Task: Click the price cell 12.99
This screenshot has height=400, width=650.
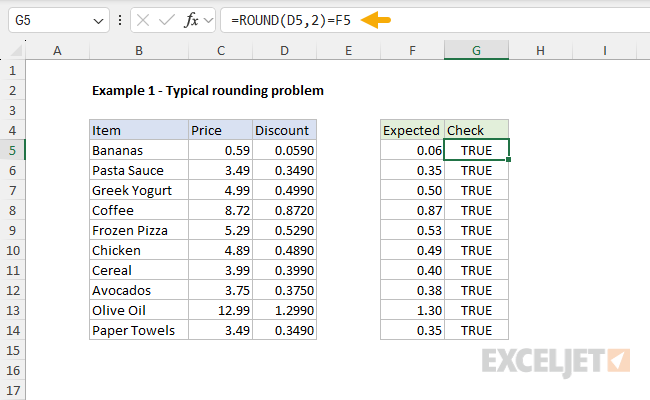Action: pos(221,310)
